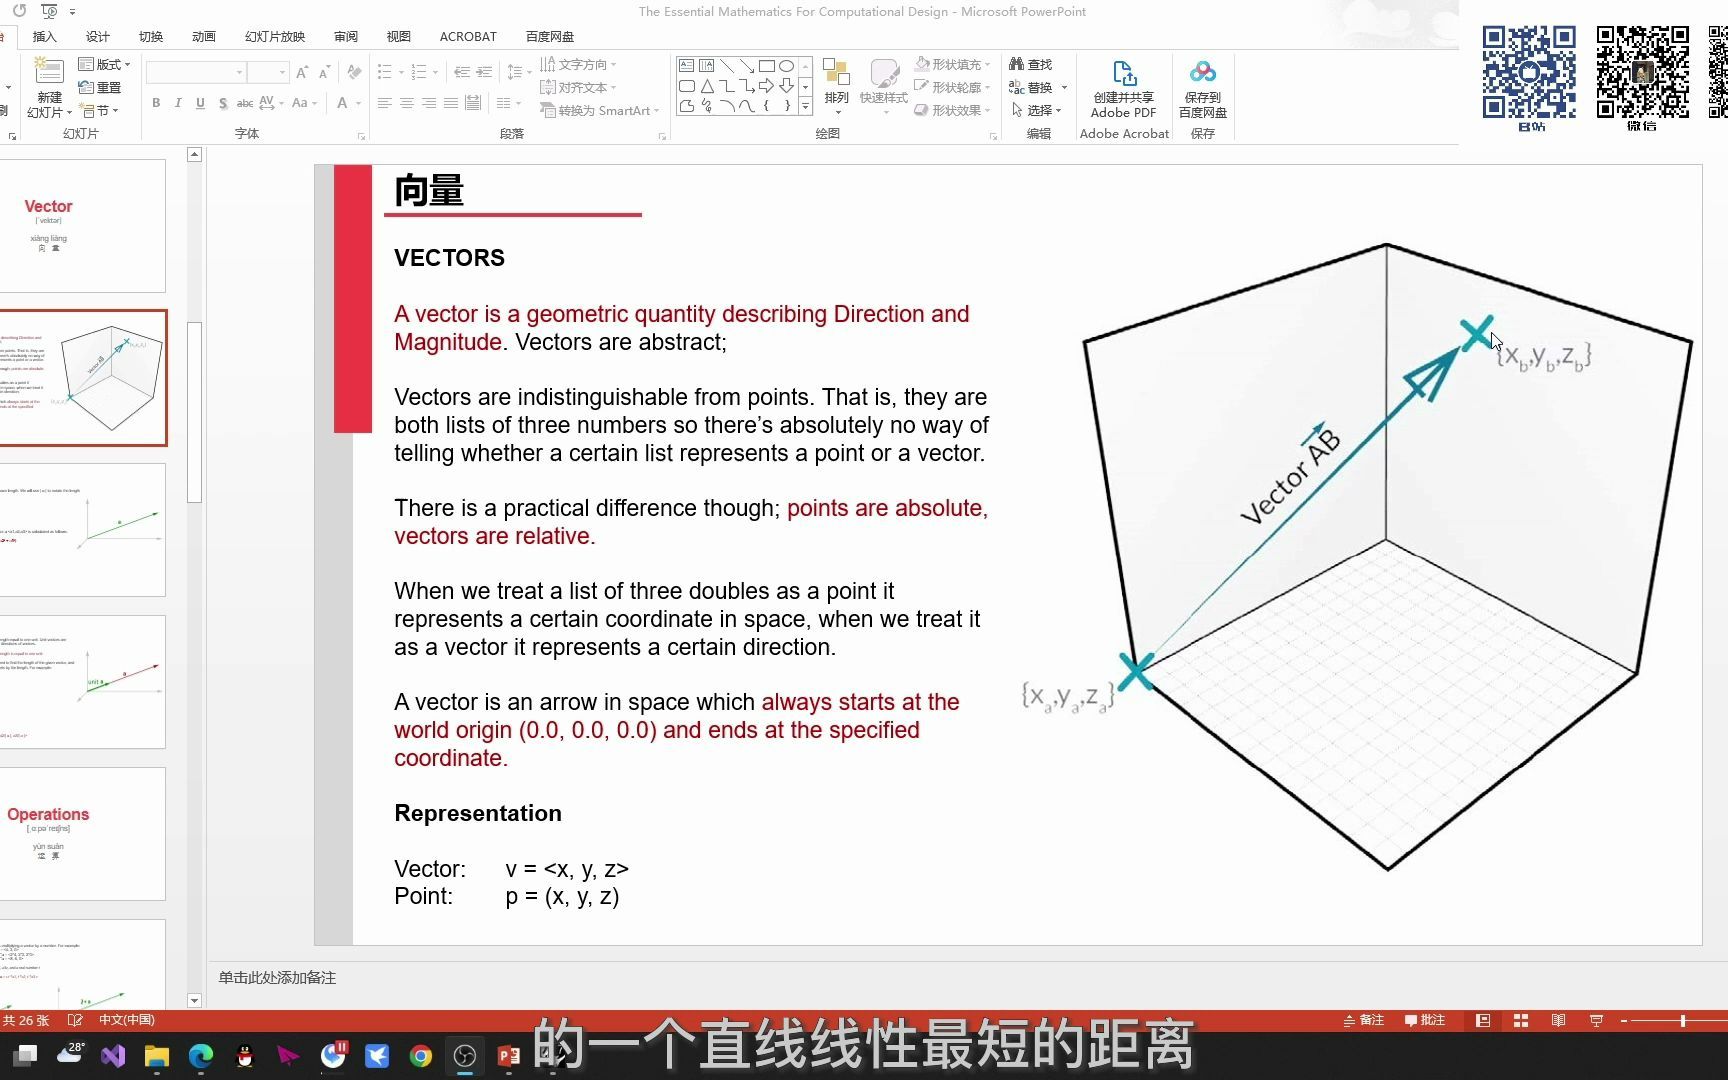Select the oval shape in the gallery
Image resolution: width=1728 pixels, height=1080 pixels.
coord(787,66)
